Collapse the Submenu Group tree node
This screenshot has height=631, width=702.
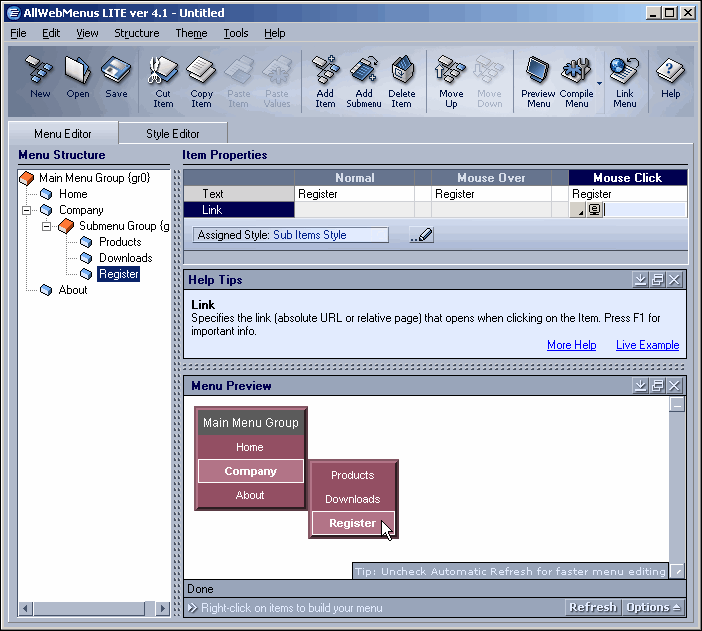pos(47,226)
